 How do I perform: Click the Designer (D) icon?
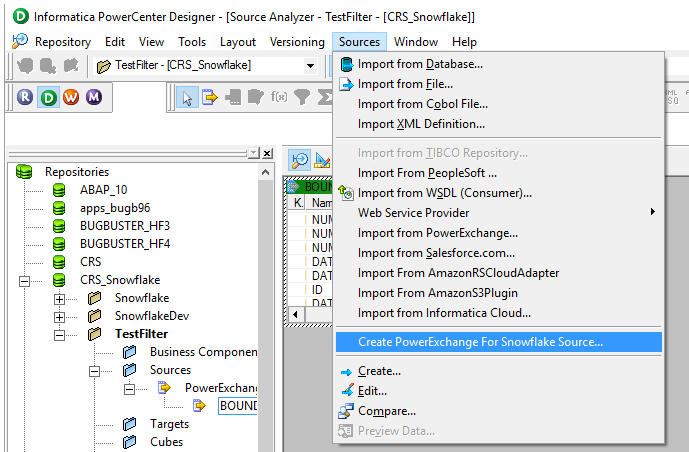(x=49, y=97)
